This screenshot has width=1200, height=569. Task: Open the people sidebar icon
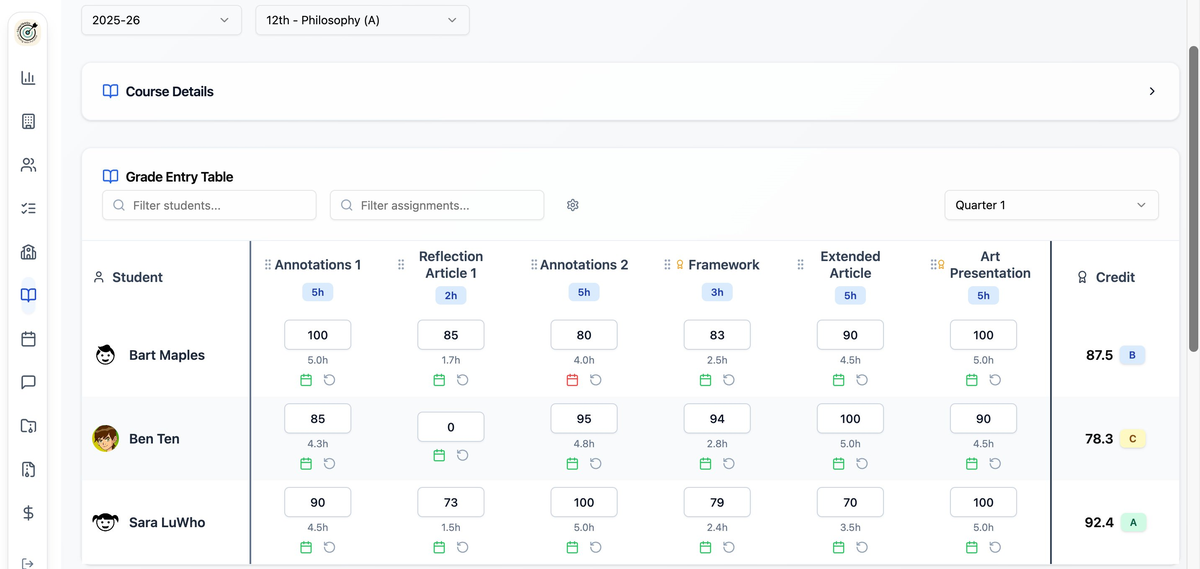click(28, 165)
